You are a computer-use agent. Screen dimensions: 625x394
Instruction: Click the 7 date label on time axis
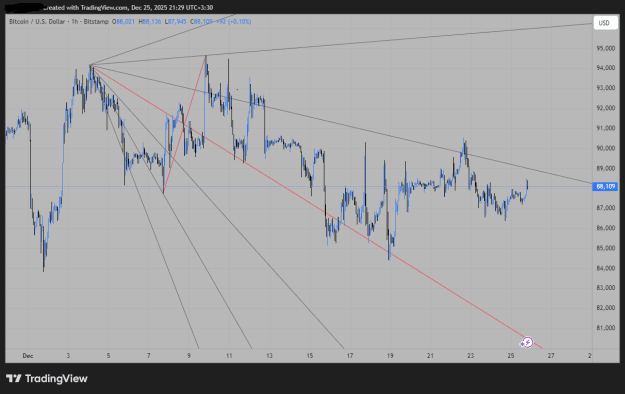pos(149,356)
